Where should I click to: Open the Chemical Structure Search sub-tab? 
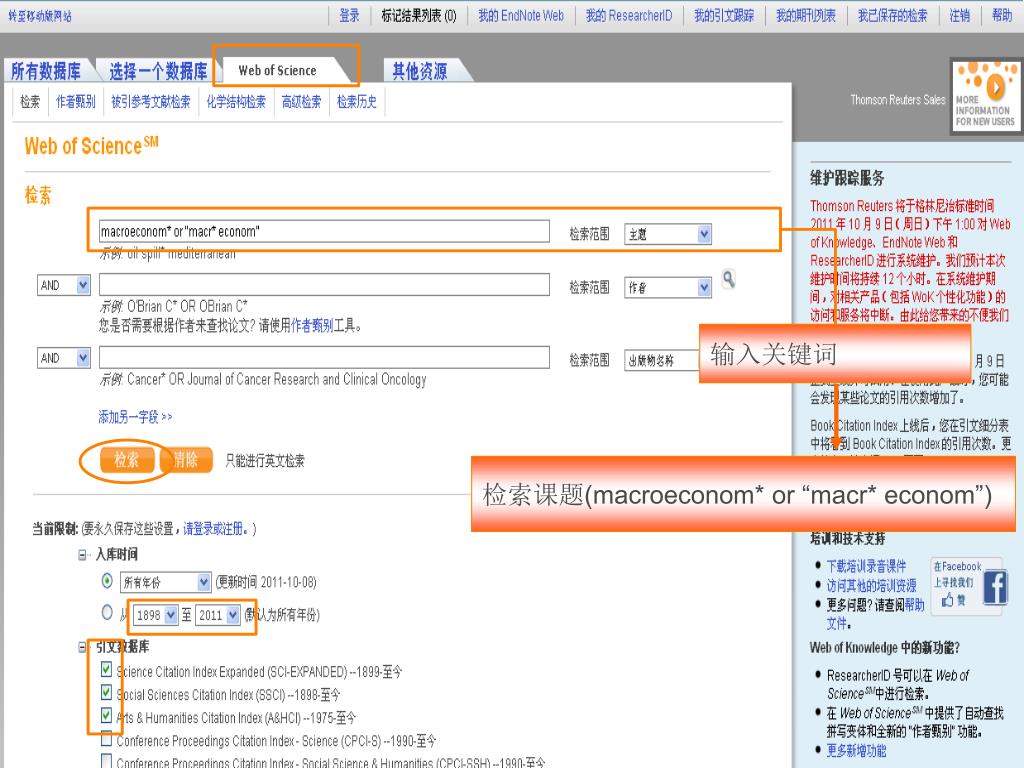(236, 101)
